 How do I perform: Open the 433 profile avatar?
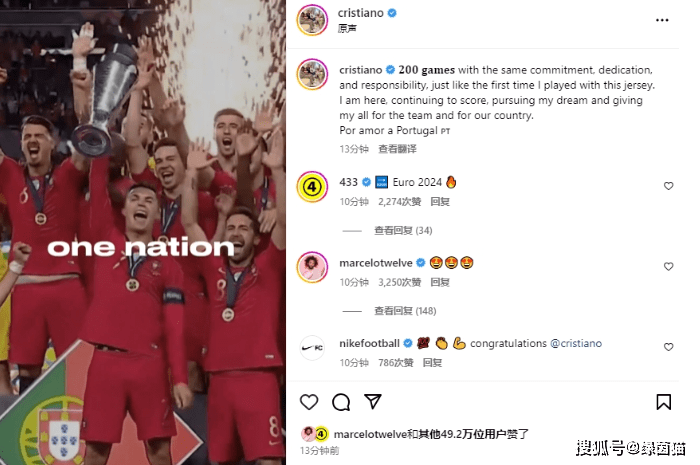tap(312, 187)
